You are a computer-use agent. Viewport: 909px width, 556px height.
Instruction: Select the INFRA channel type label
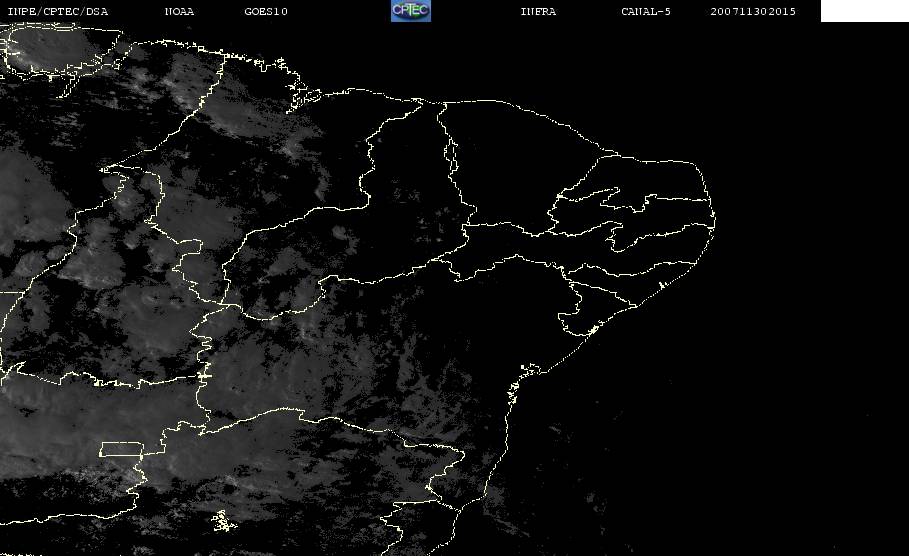click(x=538, y=12)
